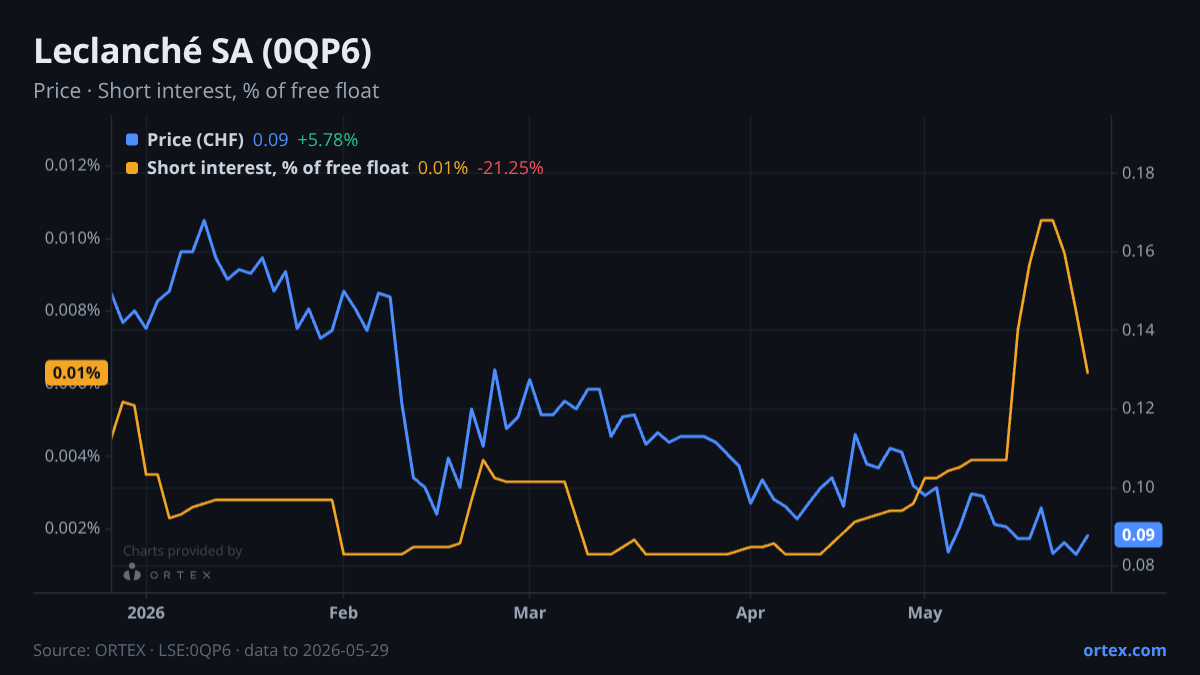Image resolution: width=1200 pixels, height=675 pixels.
Task: Click the 0.008% left axis label
Action: pos(72,310)
